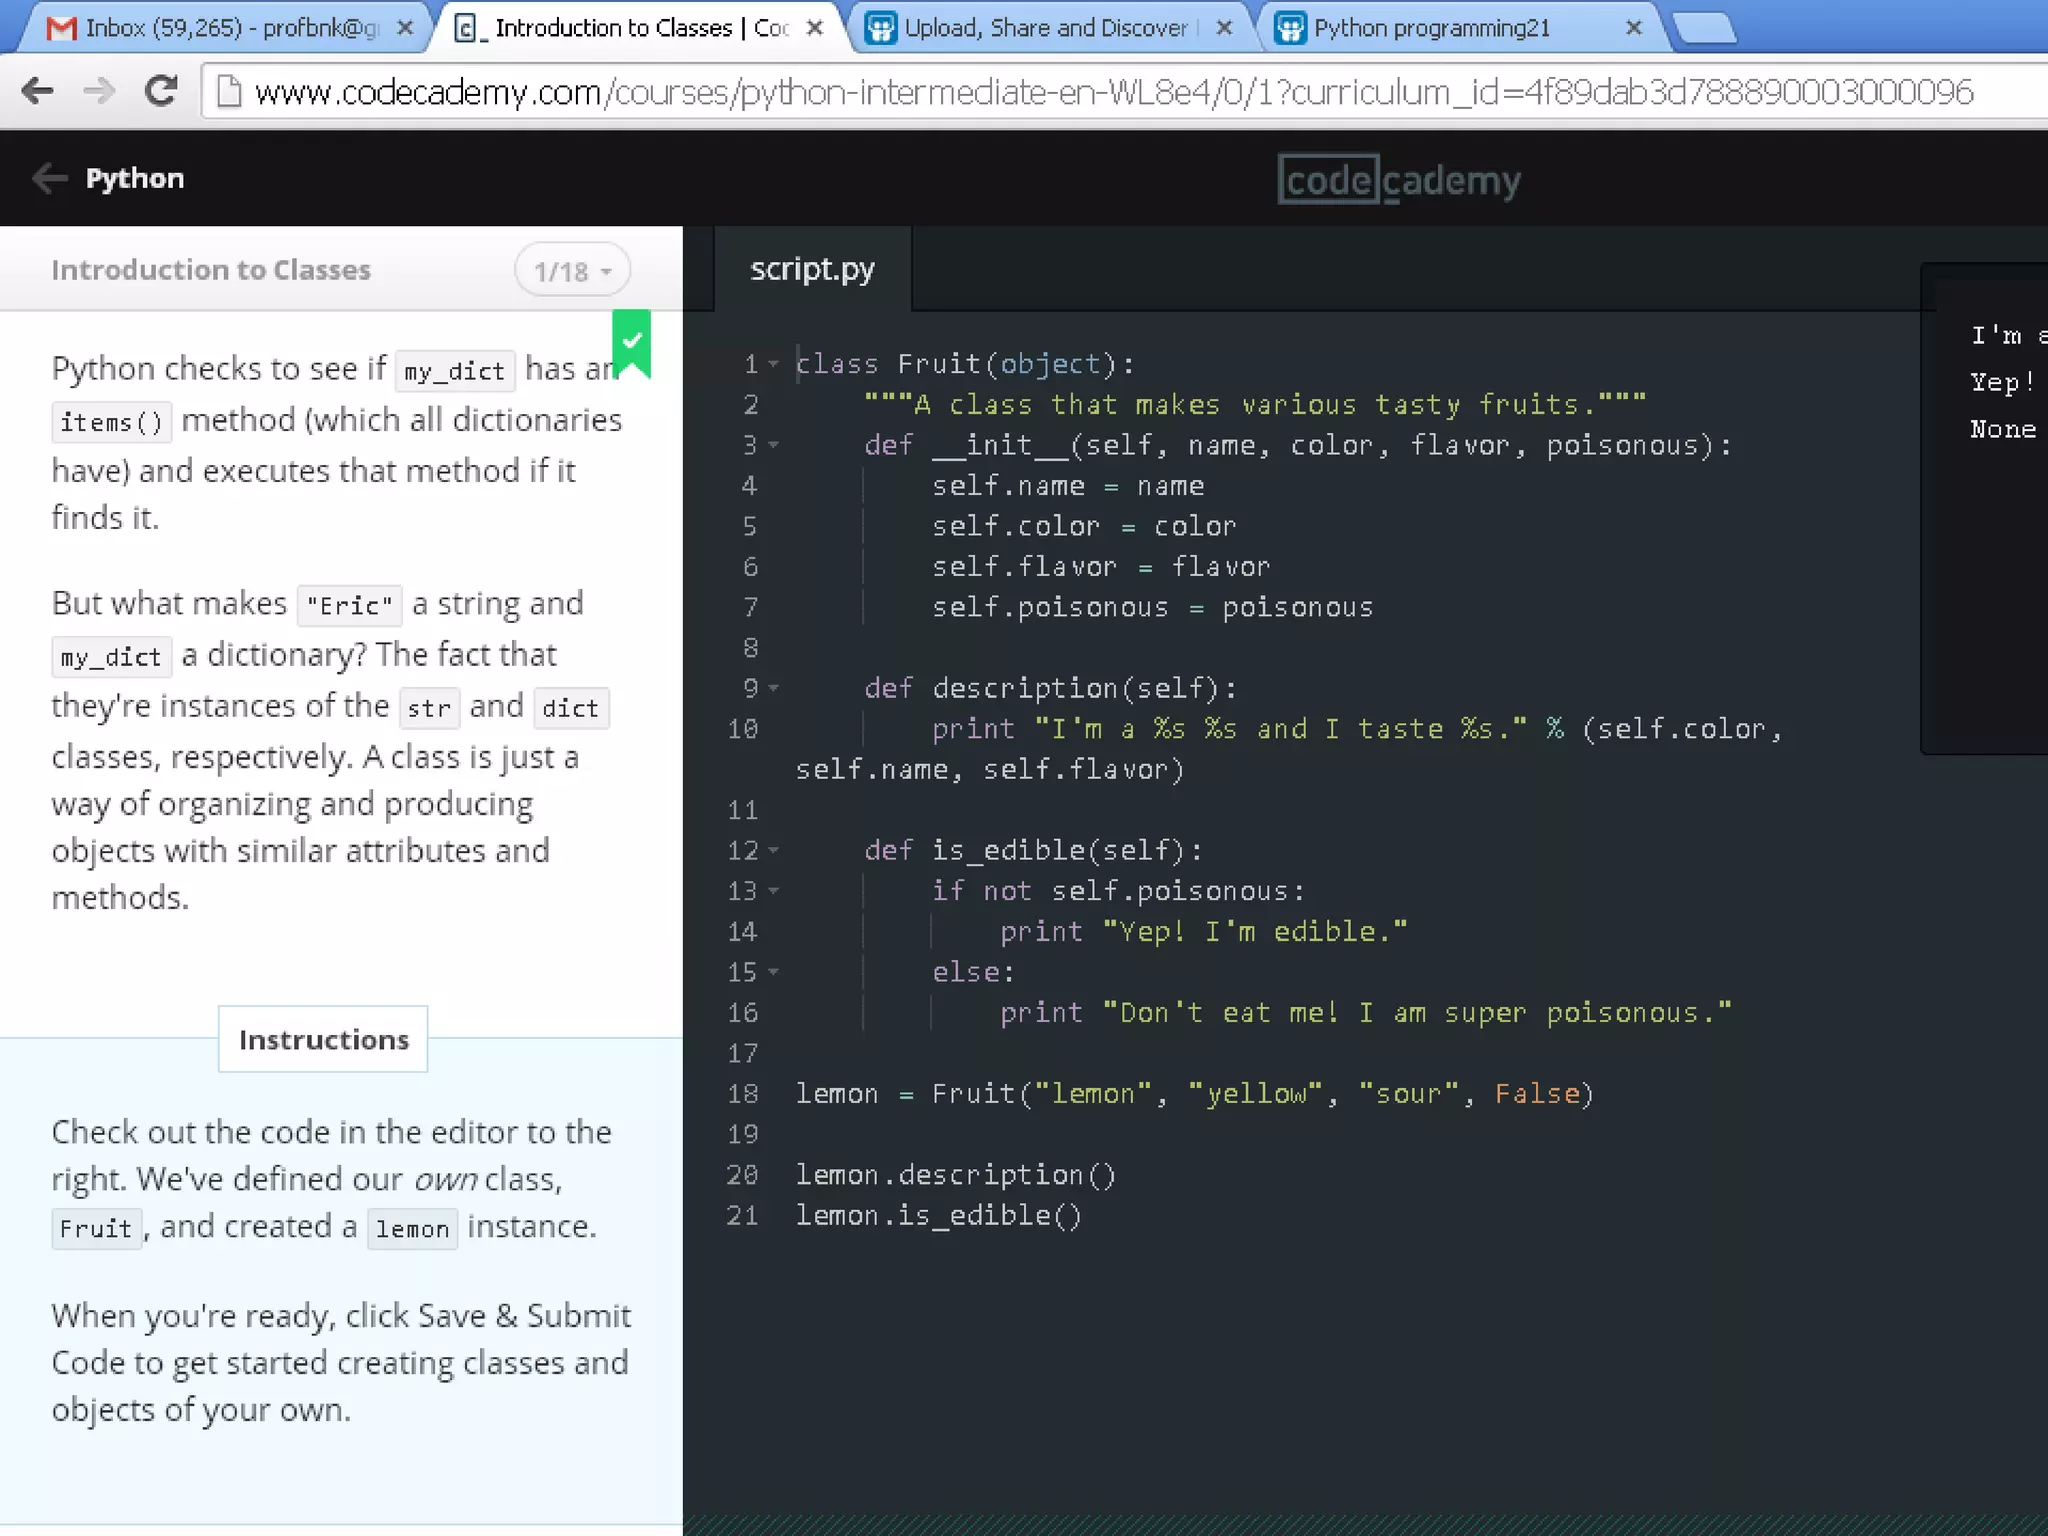Reload the page with refresh icon

pyautogui.click(x=161, y=91)
